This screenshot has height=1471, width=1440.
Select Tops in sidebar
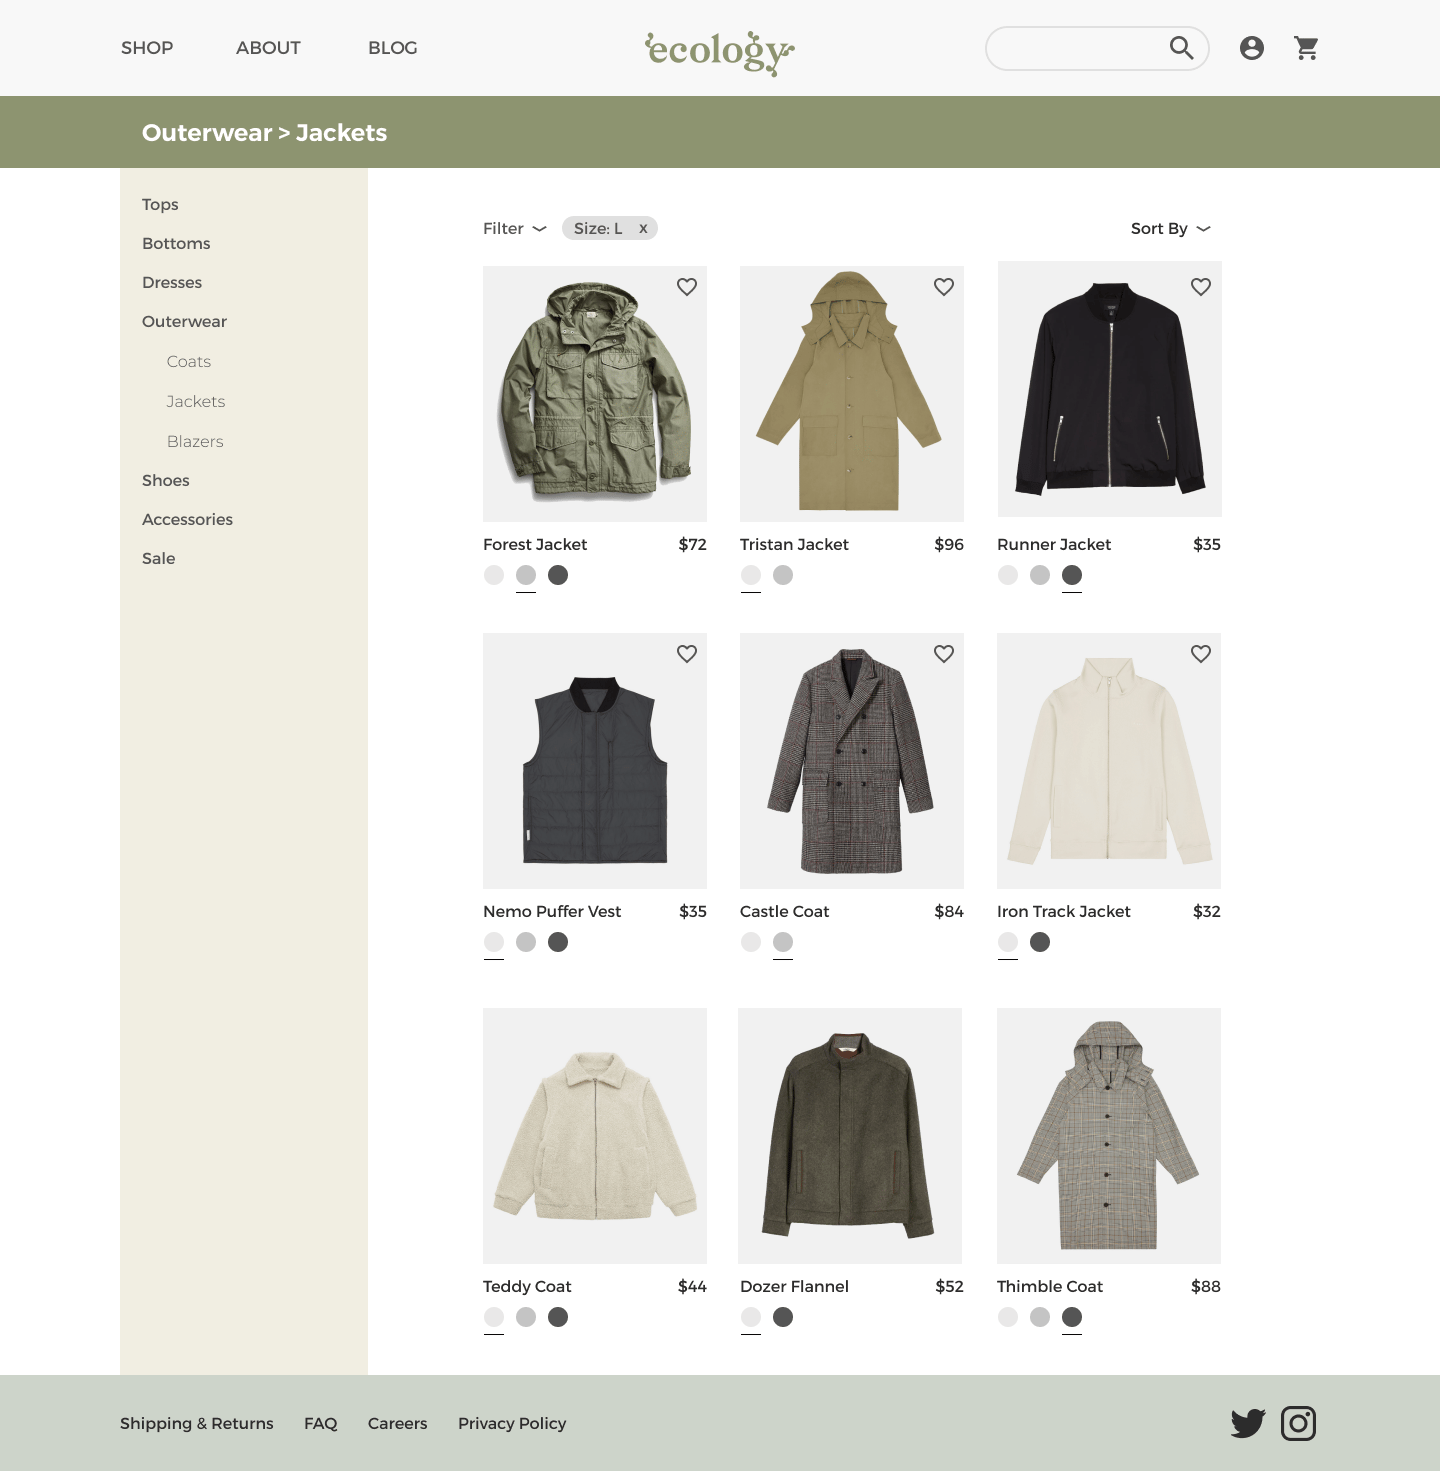[x=160, y=204]
